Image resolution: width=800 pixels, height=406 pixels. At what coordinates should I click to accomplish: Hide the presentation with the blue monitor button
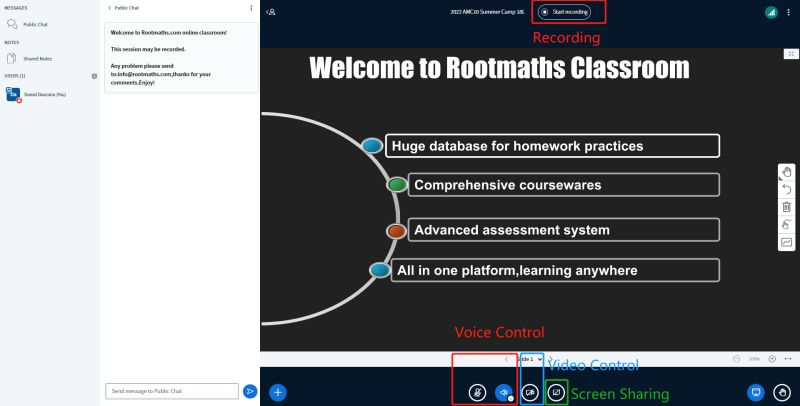pyautogui.click(x=756, y=392)
